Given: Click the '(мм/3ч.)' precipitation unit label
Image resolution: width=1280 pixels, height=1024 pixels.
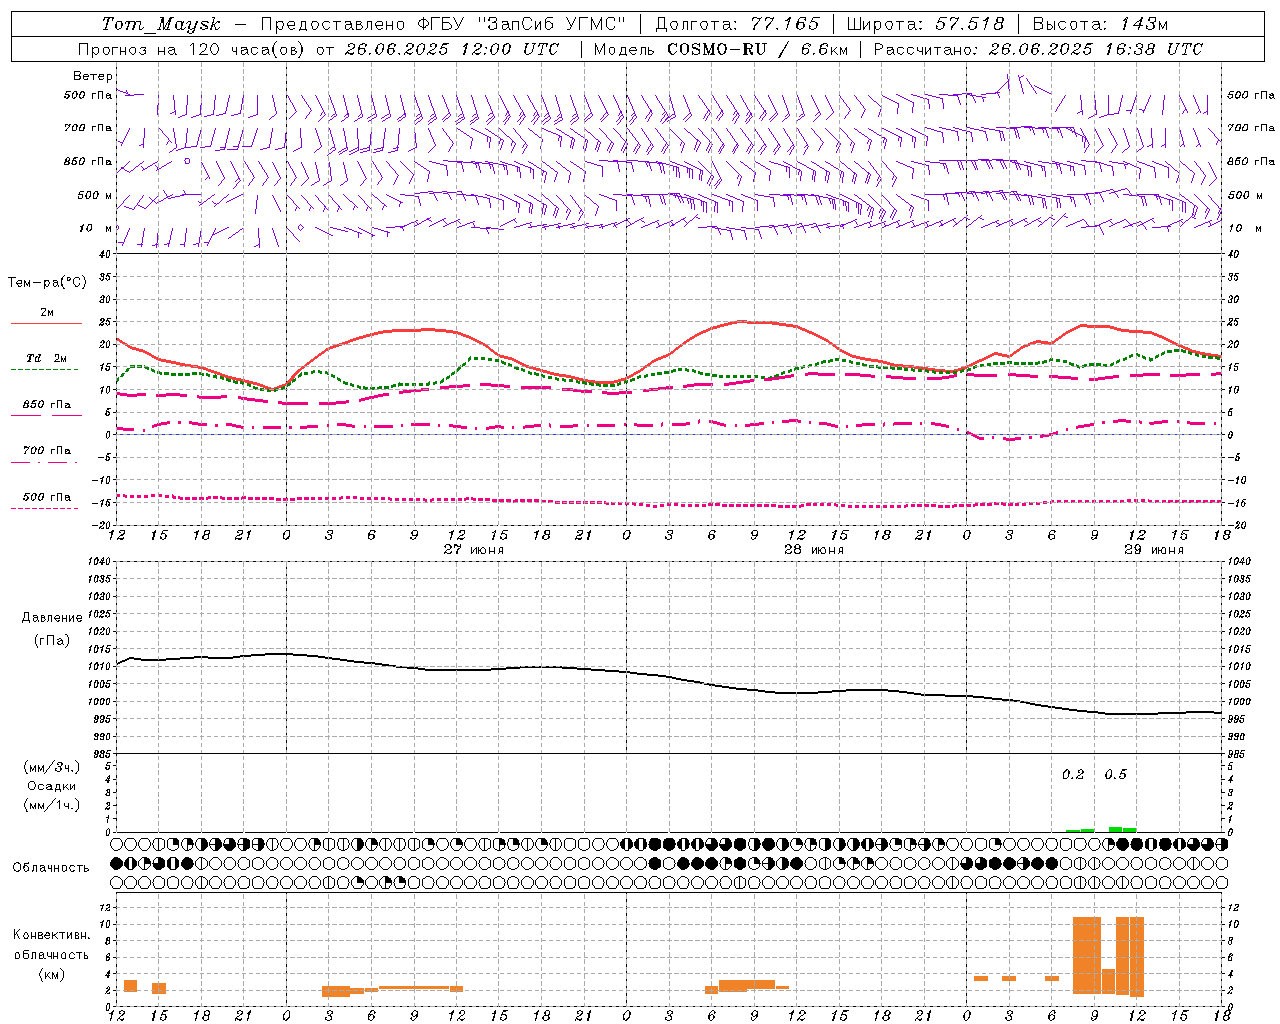Looking at the screenshot, I should tap(52, 768).
